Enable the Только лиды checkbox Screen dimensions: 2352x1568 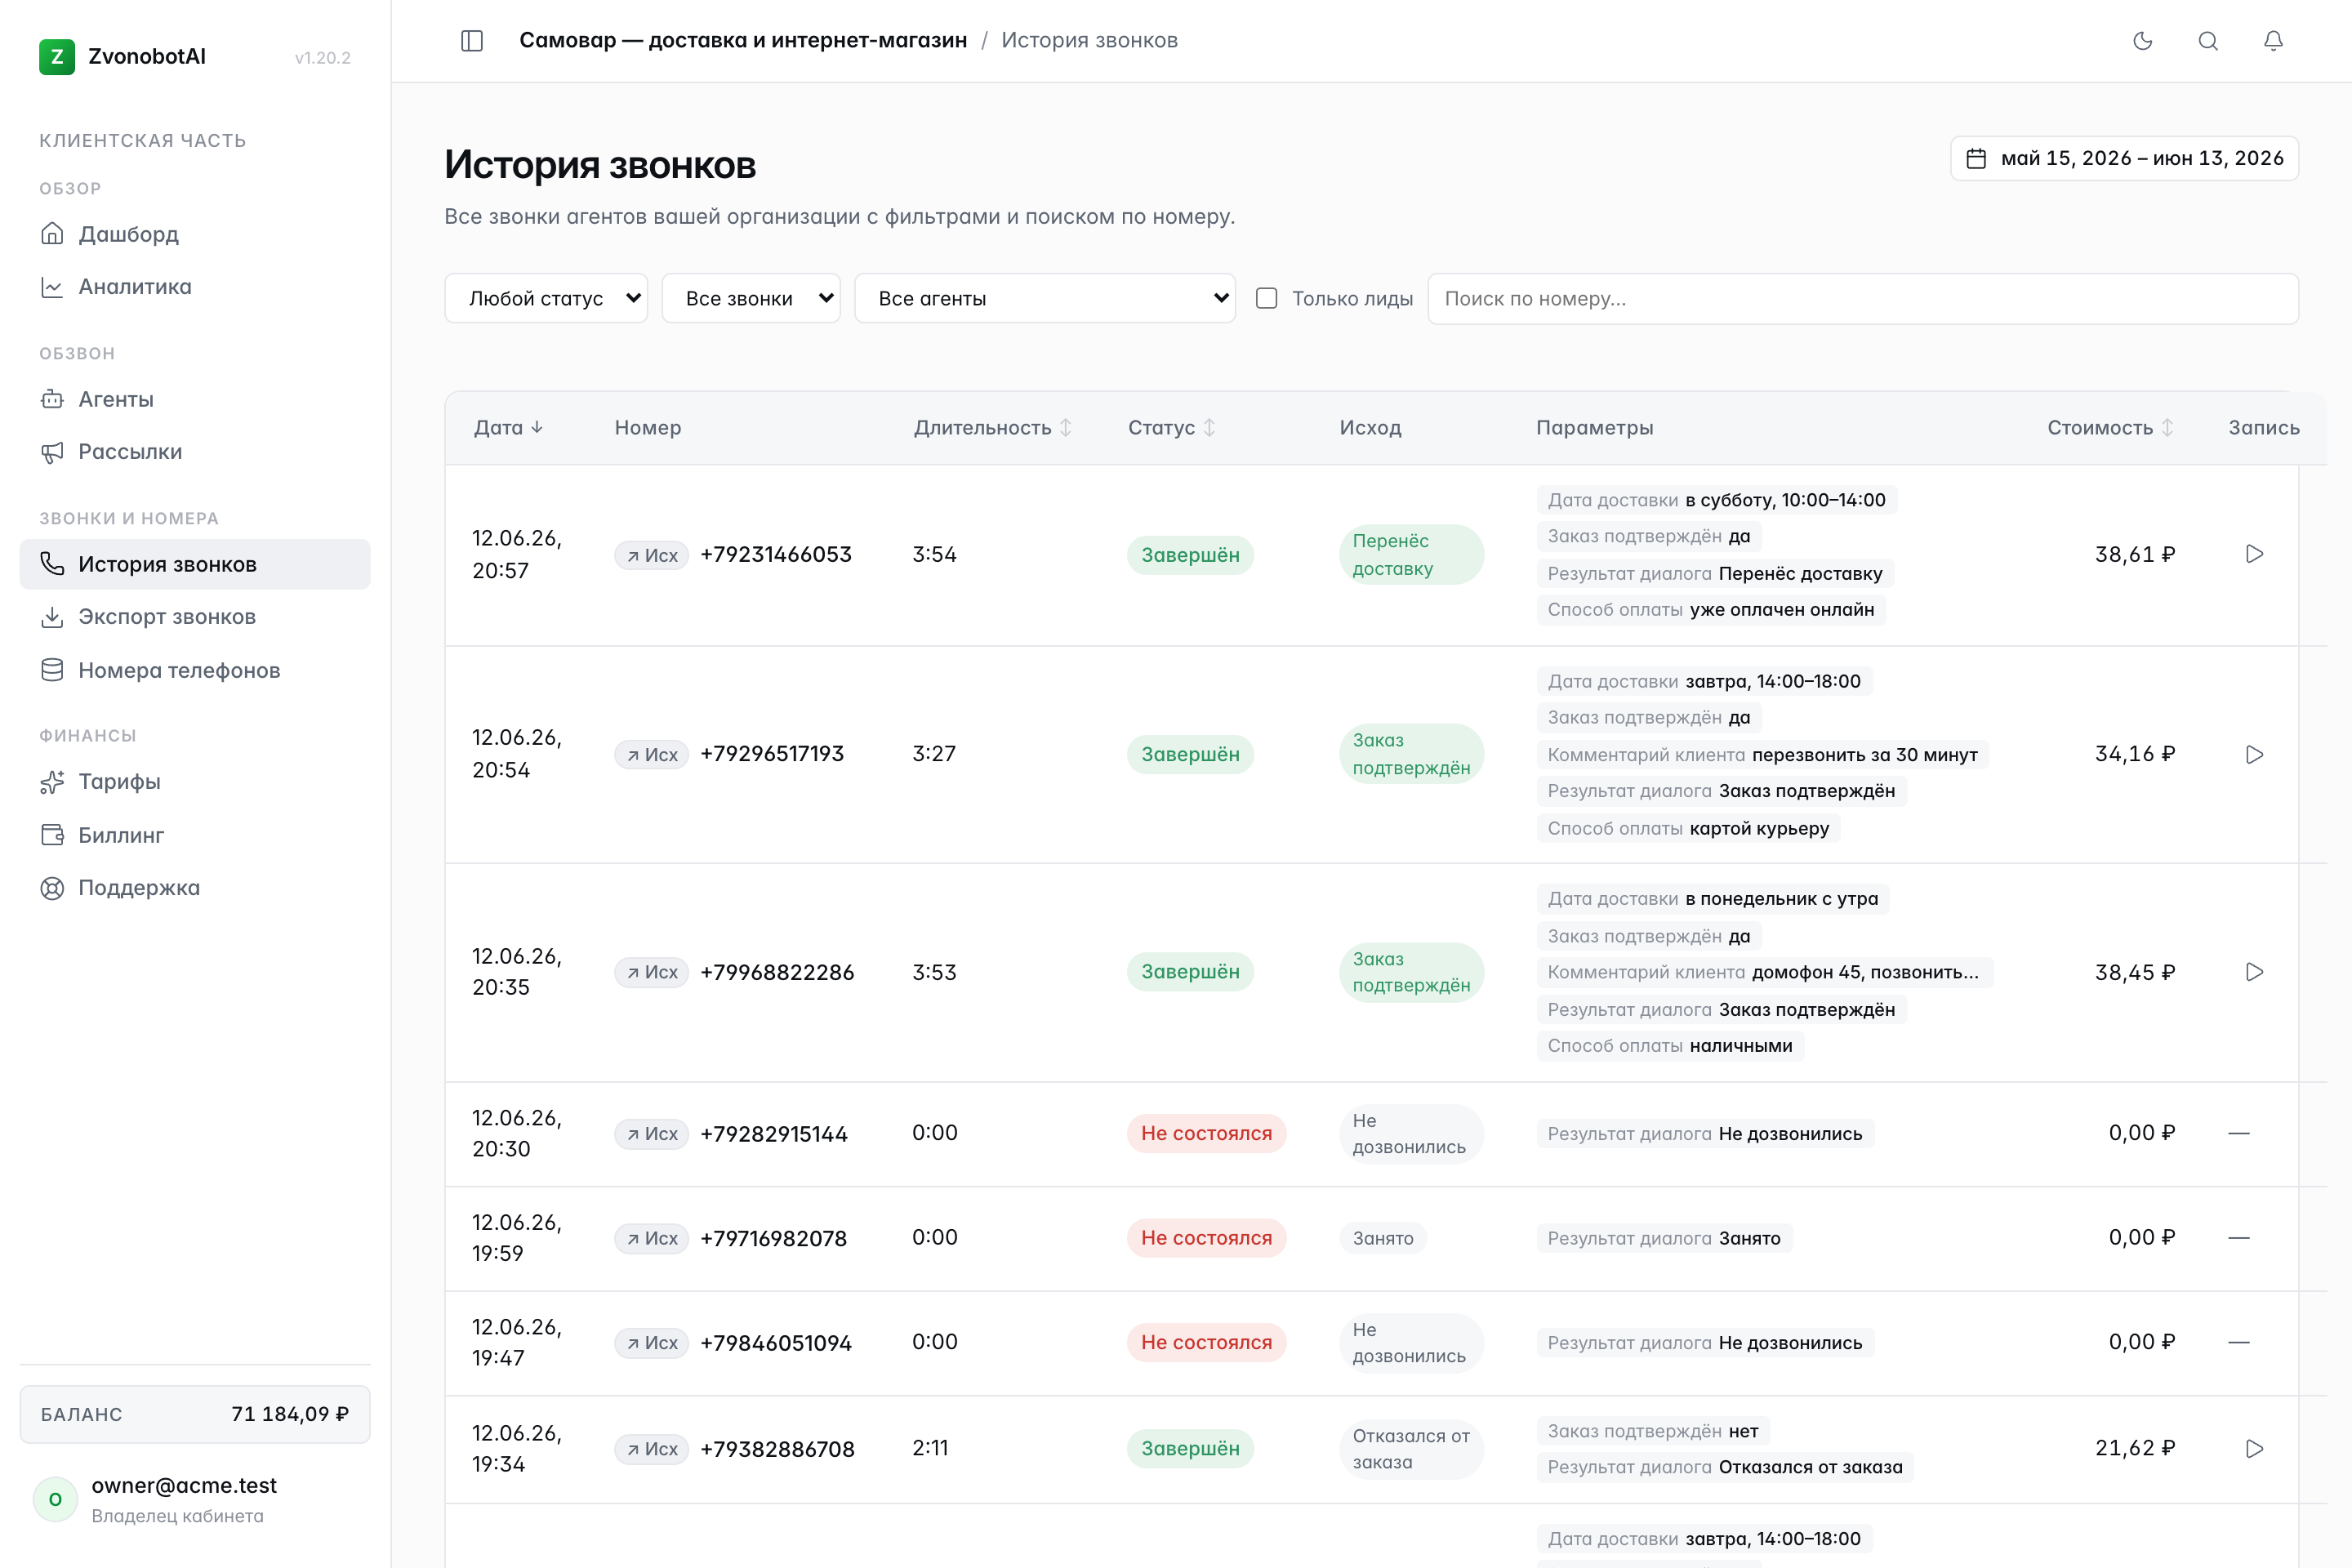click(x=1266, y=298)
